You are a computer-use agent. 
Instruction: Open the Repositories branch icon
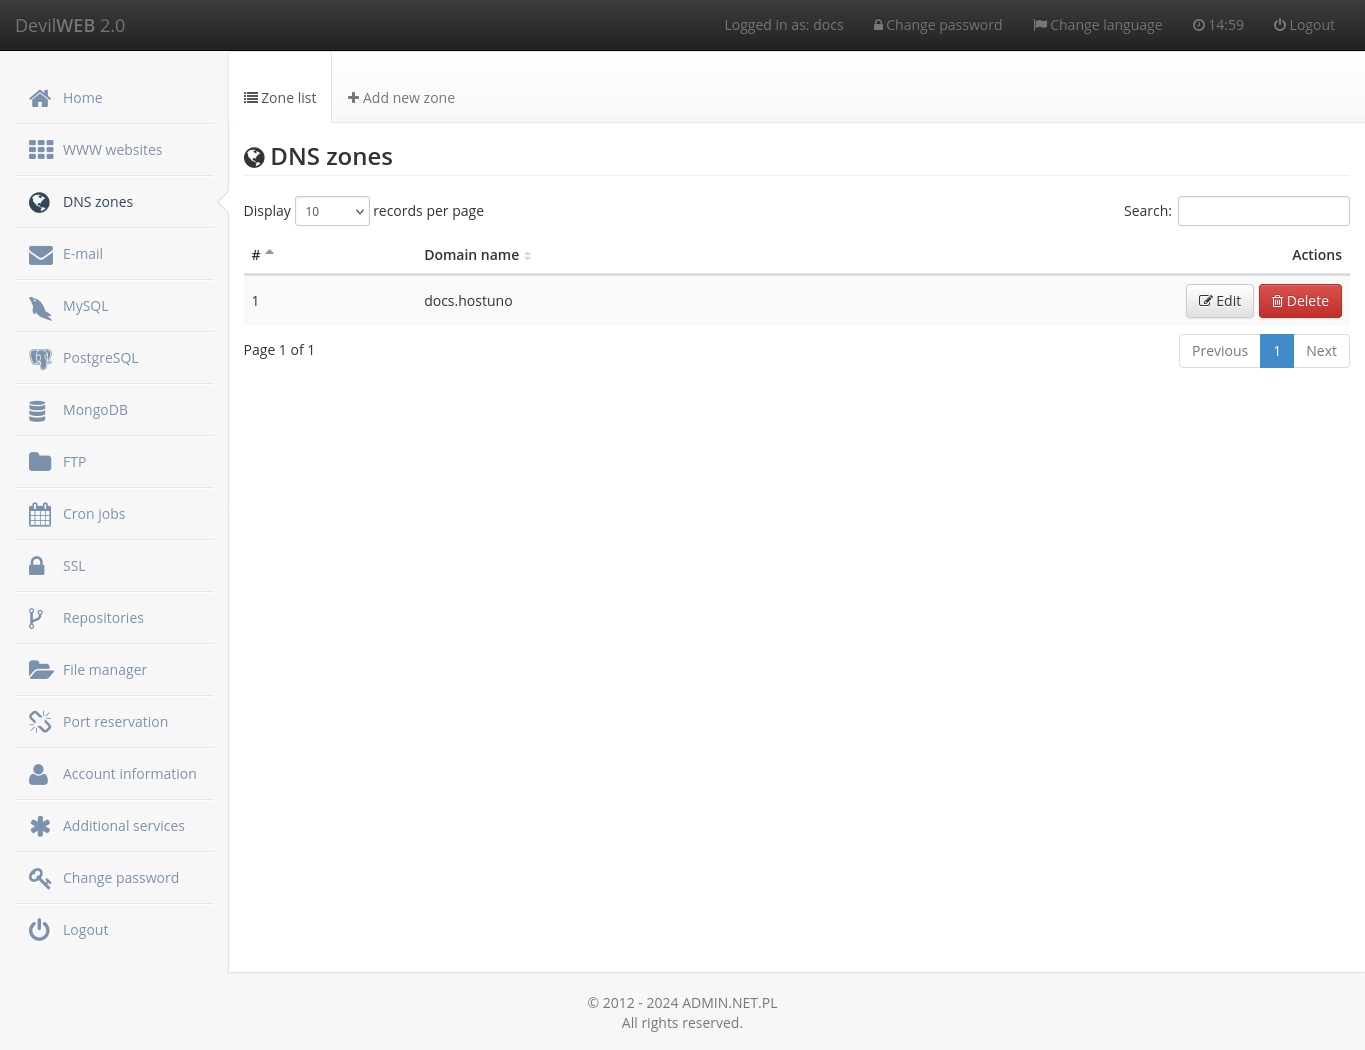[36, 619]
